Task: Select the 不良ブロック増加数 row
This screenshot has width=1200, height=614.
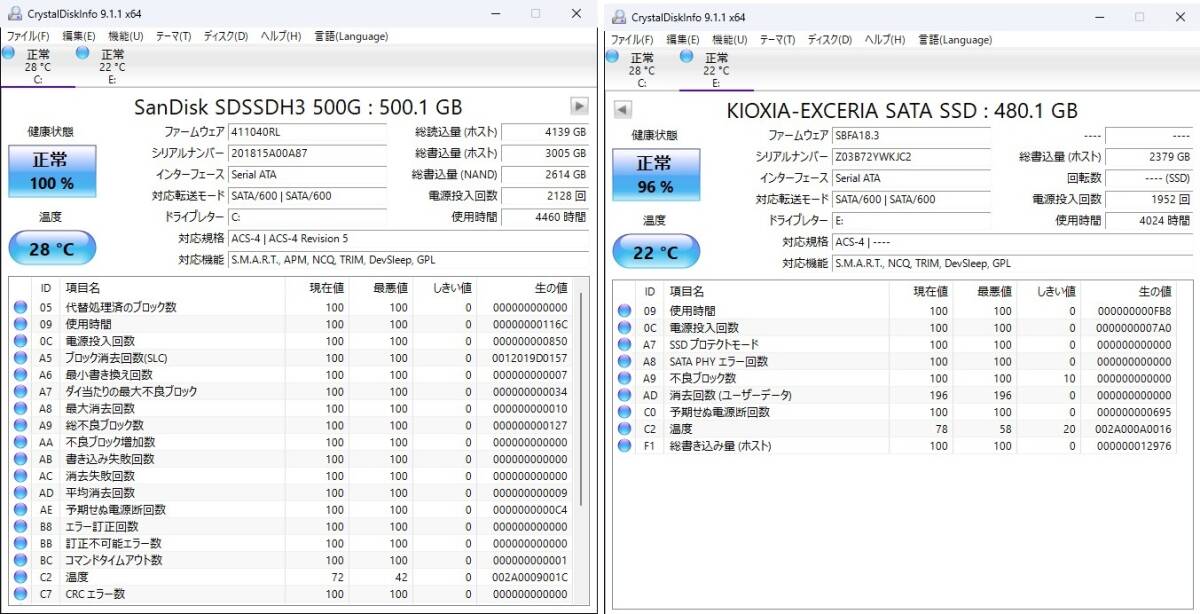Action: coord(292,442)
